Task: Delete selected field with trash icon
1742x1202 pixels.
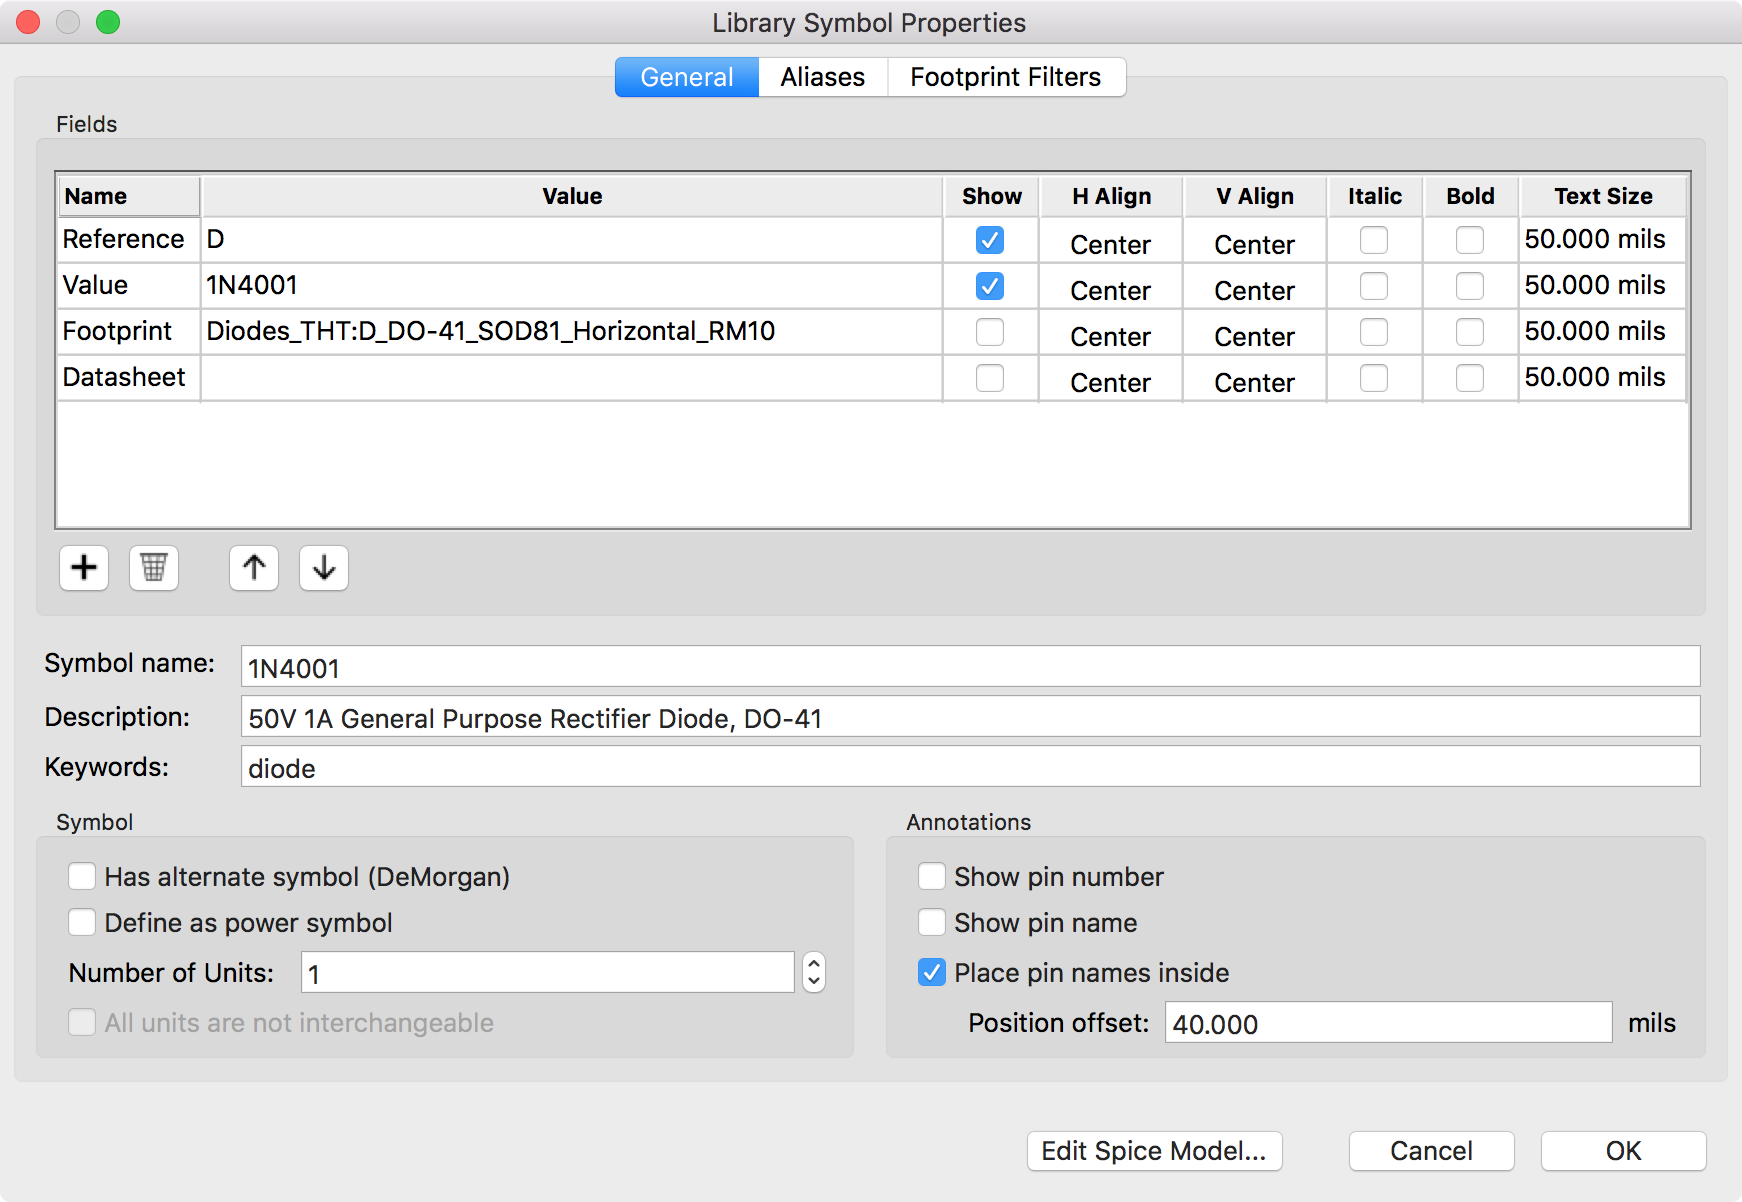Action: tap(154, 568)
